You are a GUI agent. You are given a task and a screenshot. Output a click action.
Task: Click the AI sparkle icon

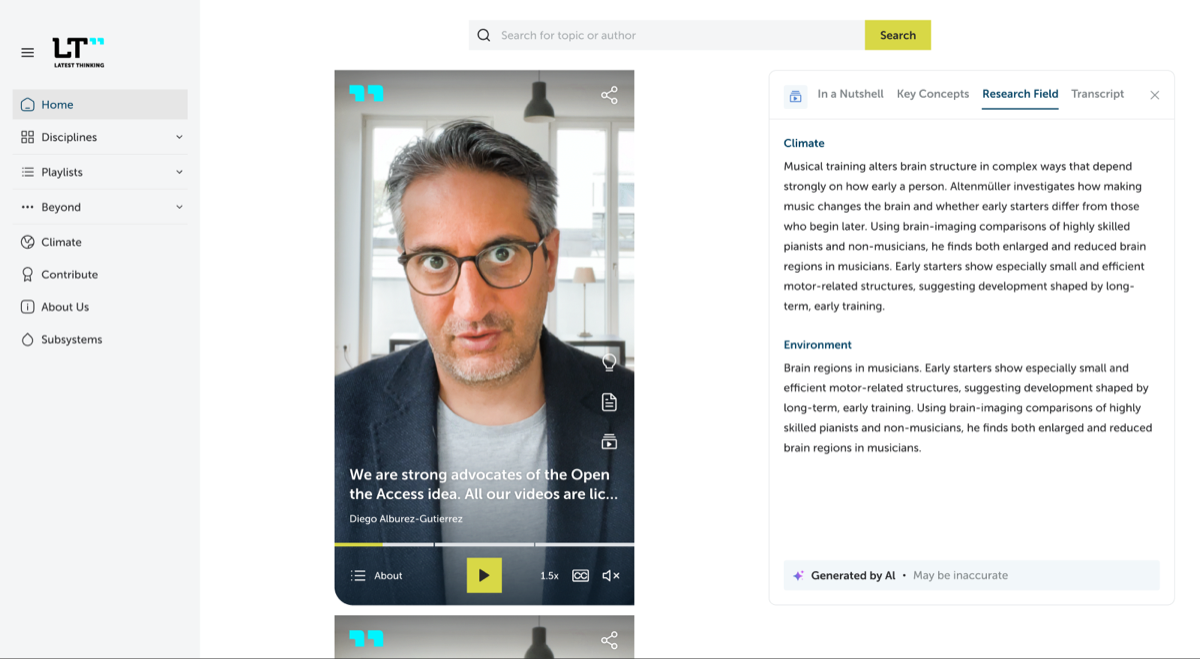click(798, 575)
